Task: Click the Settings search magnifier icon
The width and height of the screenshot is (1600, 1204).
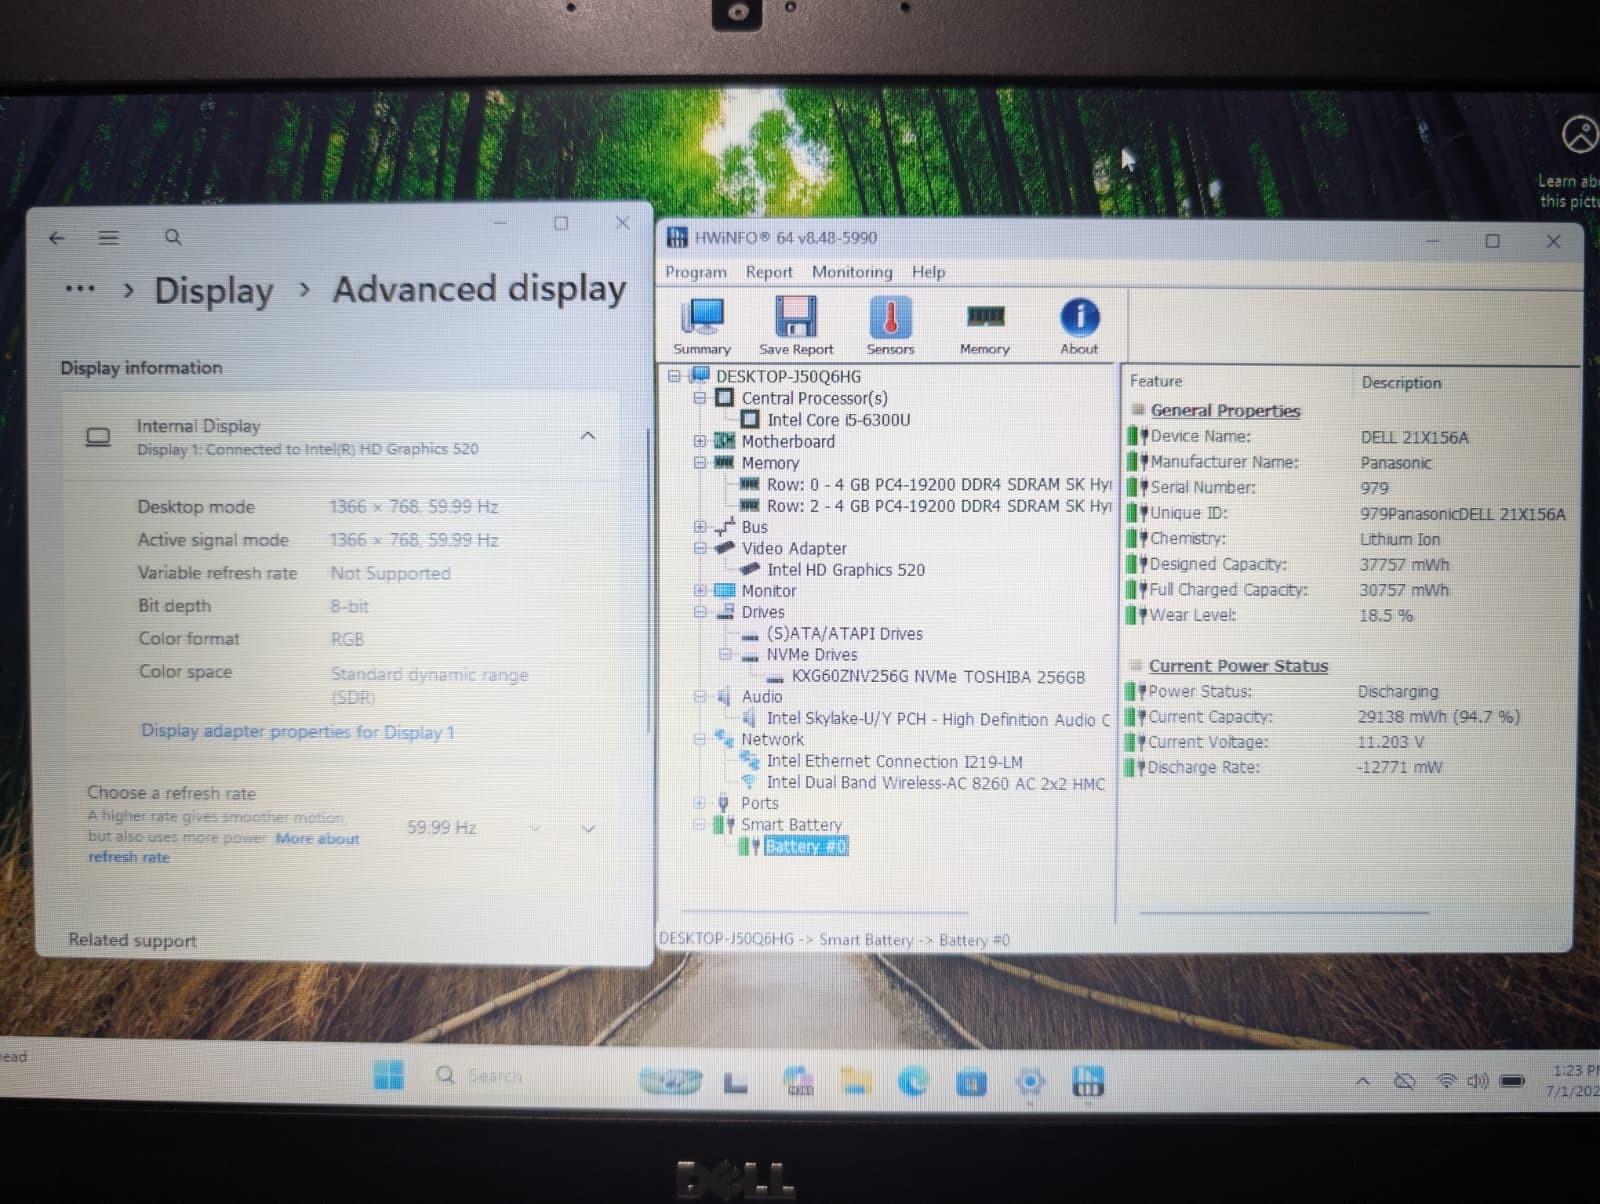Action: point(173,238)
